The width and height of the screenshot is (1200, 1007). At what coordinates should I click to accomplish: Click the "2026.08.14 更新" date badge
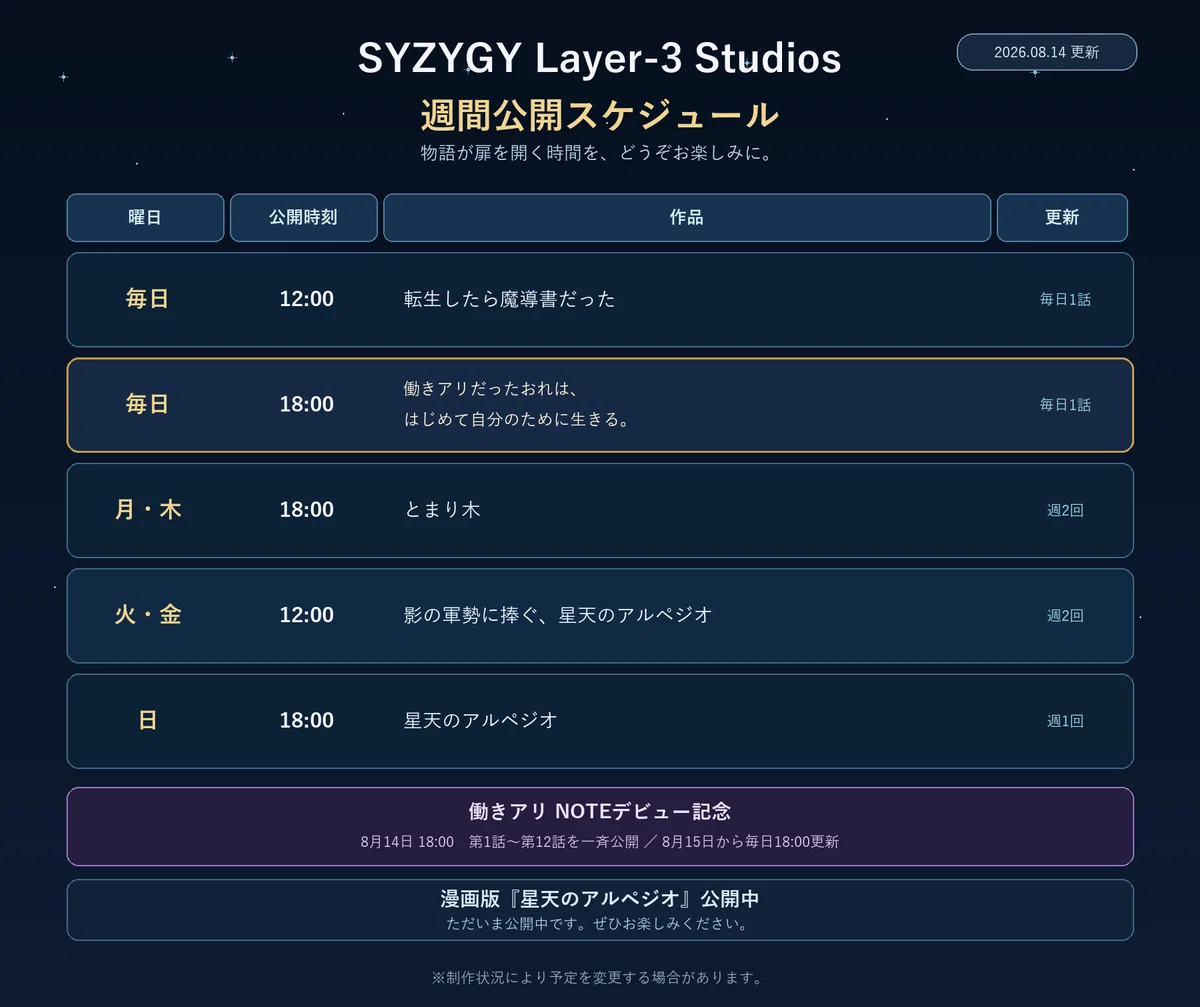click(1047, 52)
